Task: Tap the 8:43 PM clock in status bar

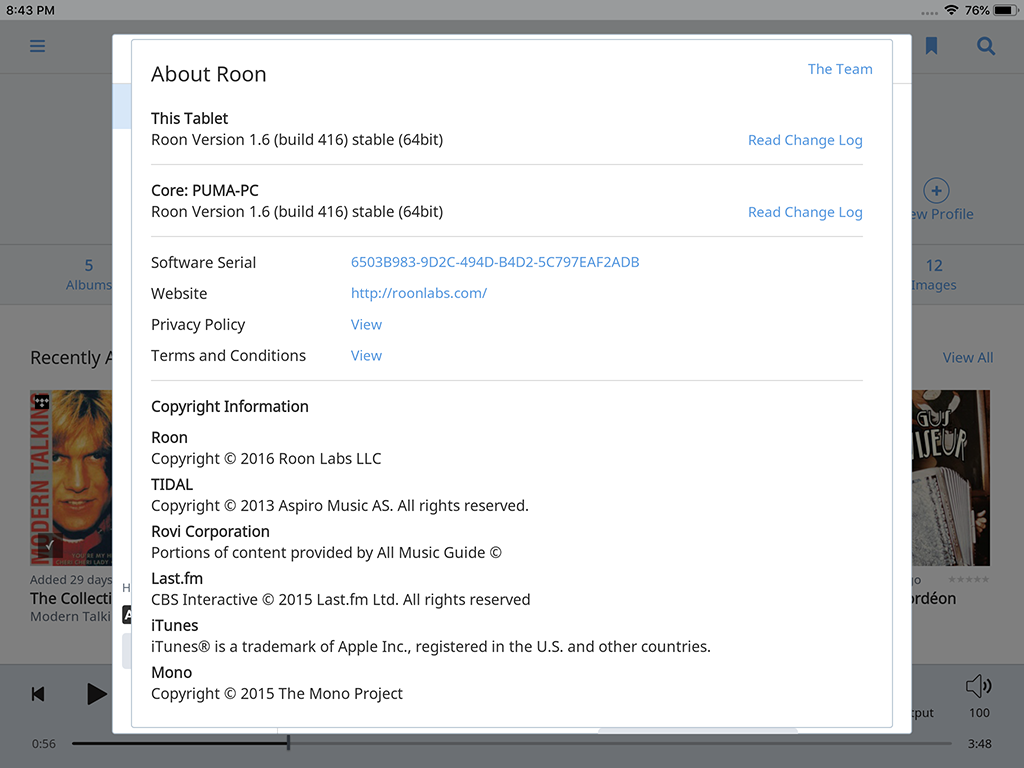Action: tap(30, 10)
